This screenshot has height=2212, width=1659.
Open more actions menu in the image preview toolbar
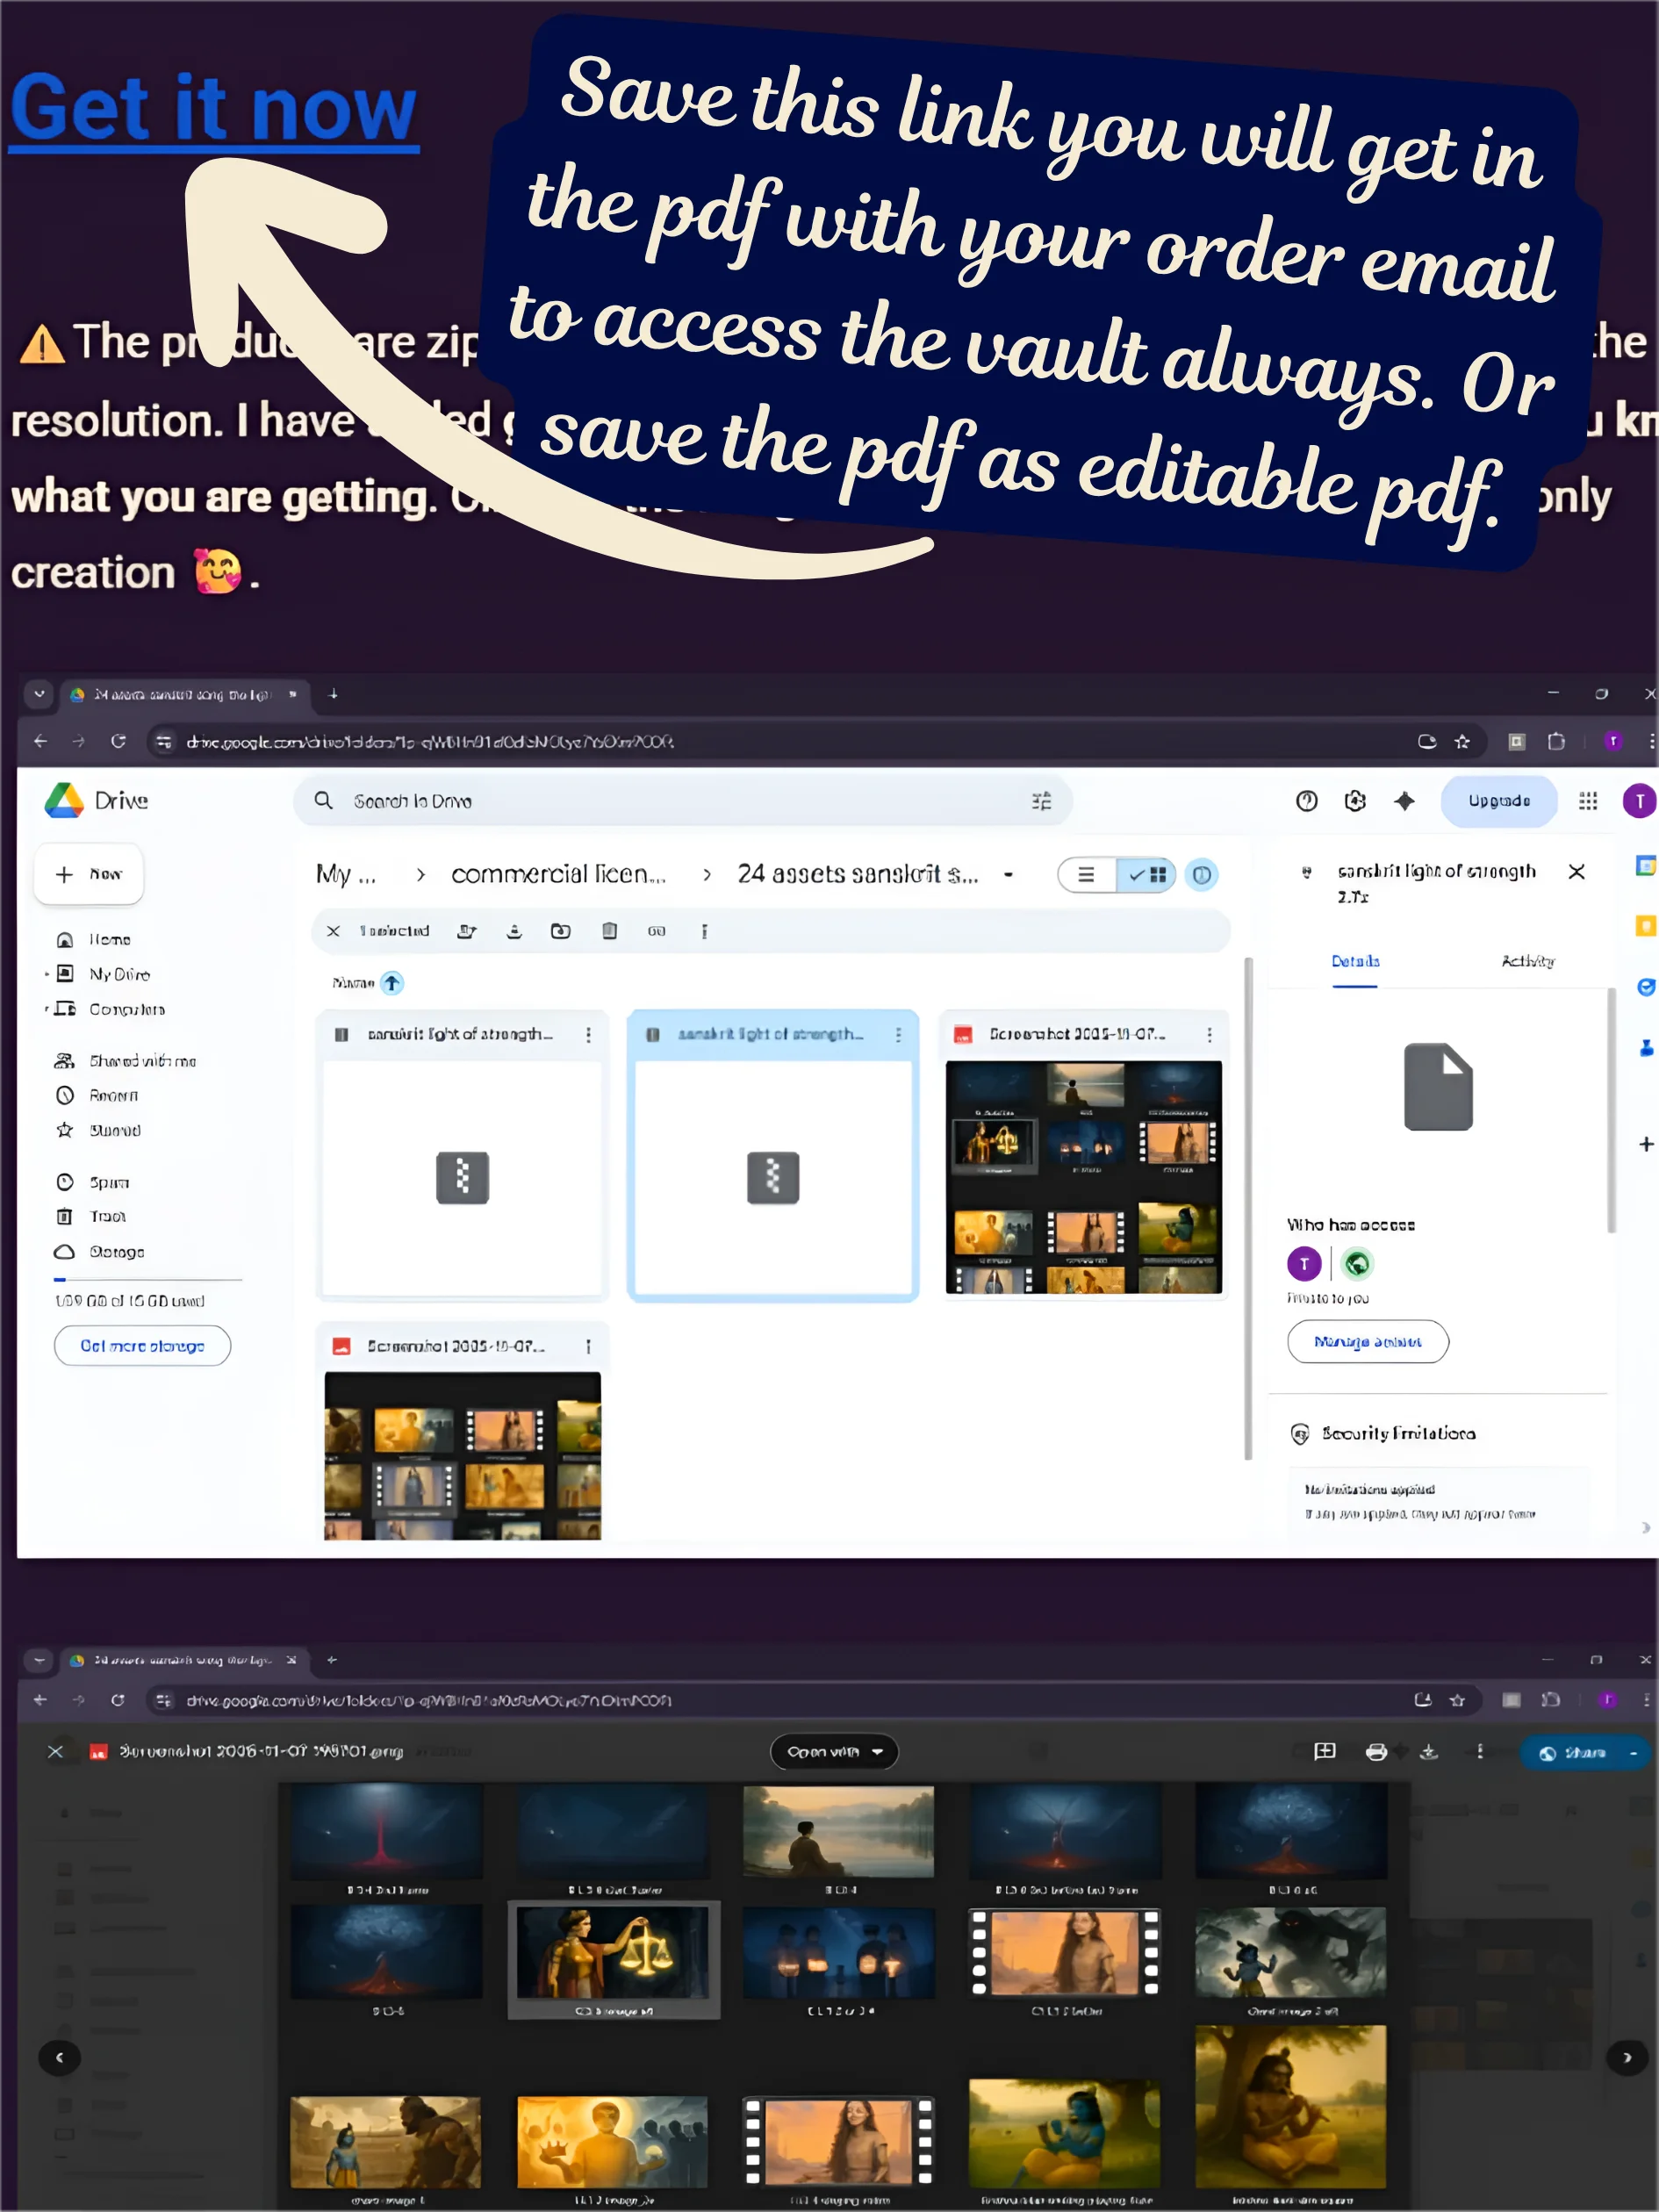pyautogui.click(x=1480, y=1751)
